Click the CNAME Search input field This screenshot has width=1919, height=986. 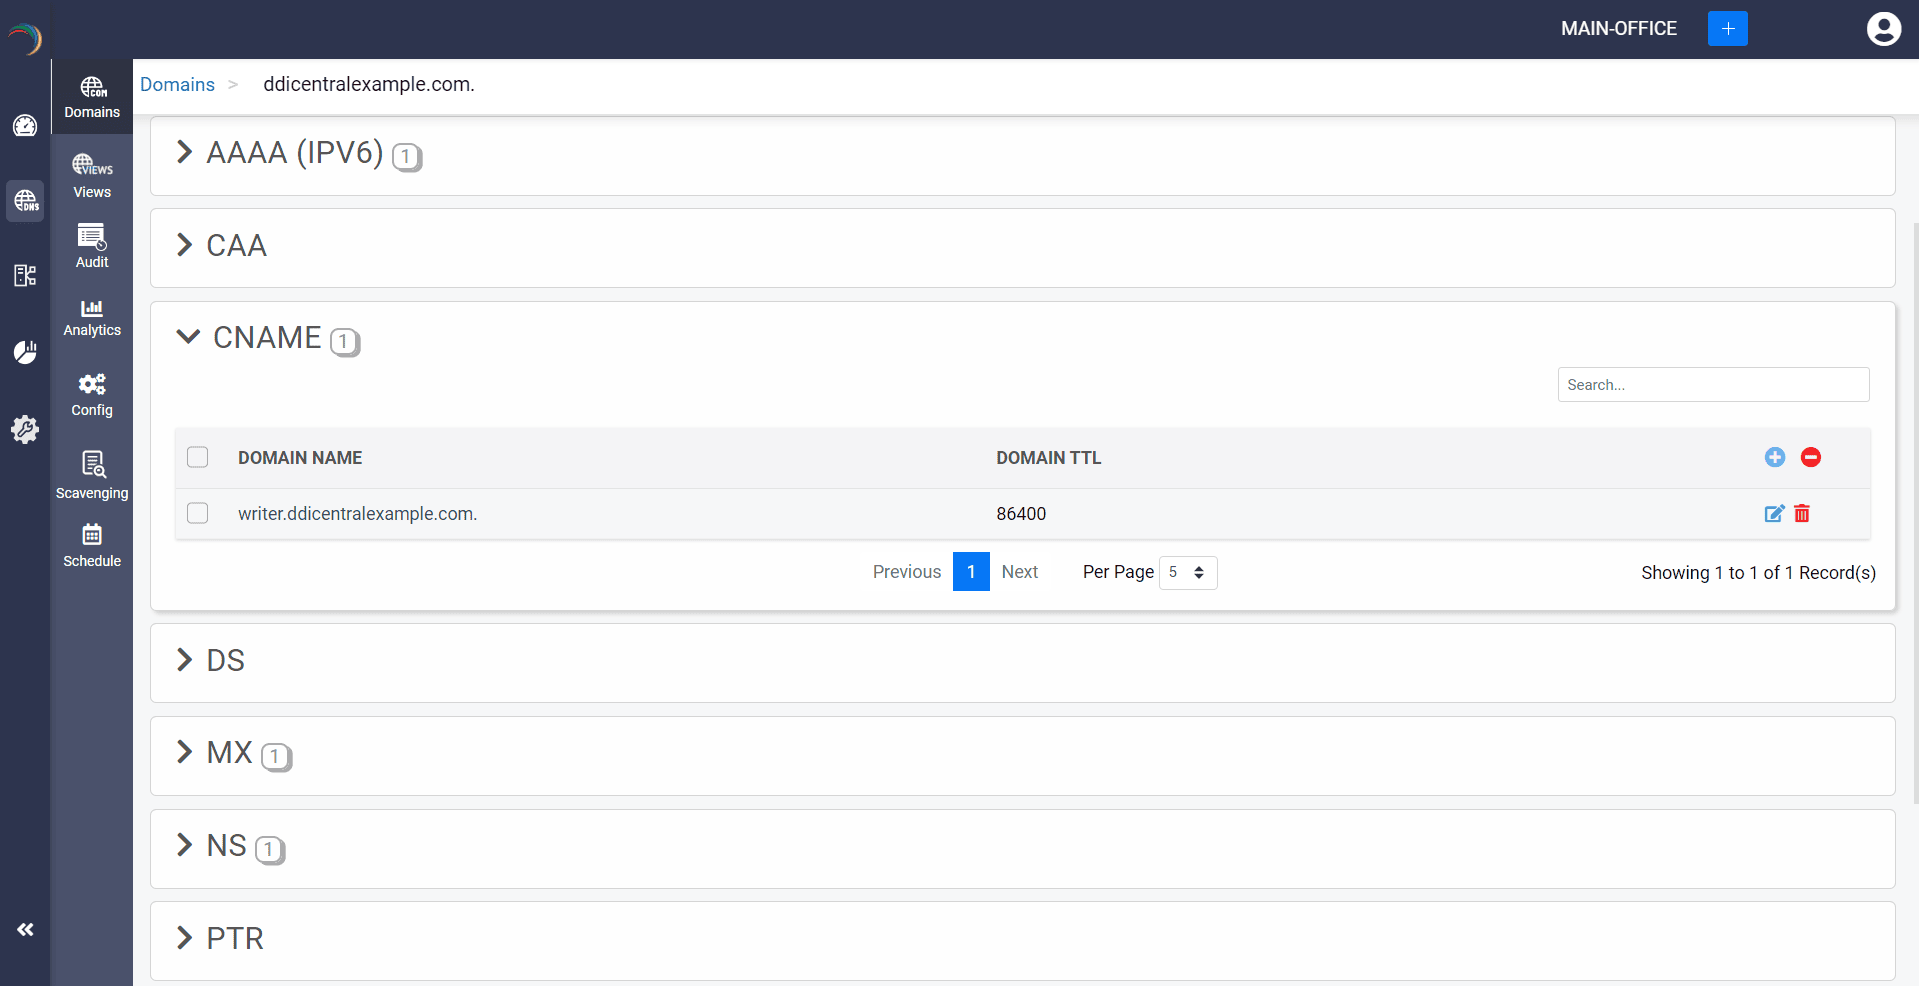[1712, 385]
